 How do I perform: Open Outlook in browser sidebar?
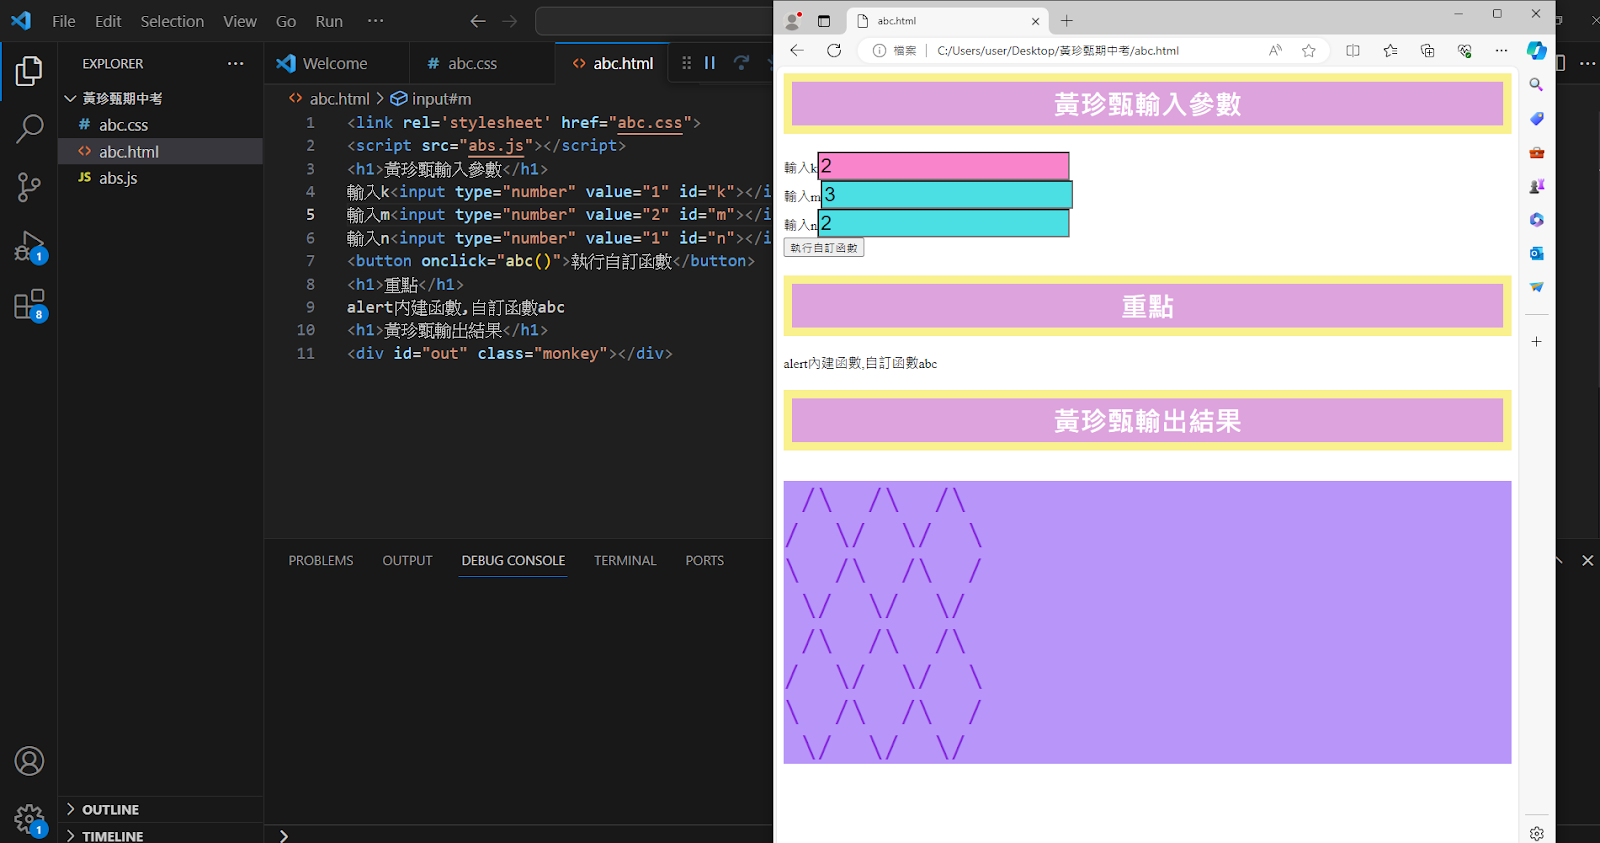coord(1537,253)
